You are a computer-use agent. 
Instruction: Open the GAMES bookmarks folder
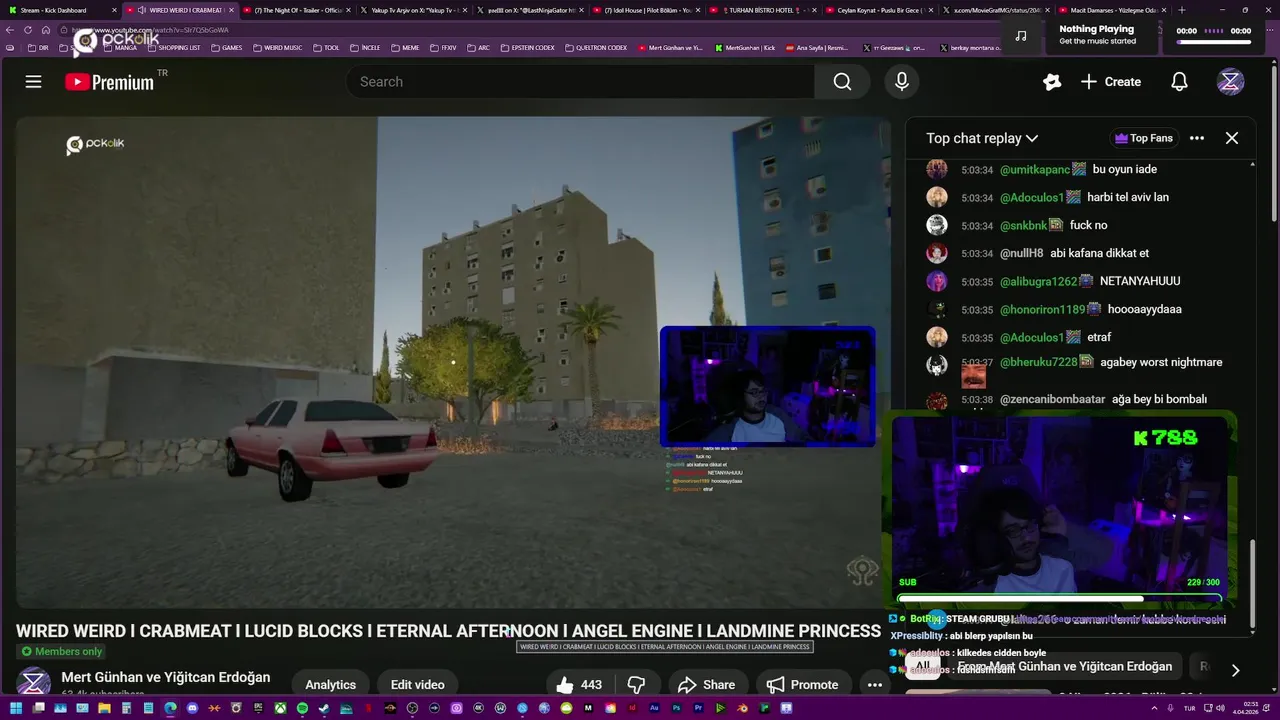tap(226, 48)
